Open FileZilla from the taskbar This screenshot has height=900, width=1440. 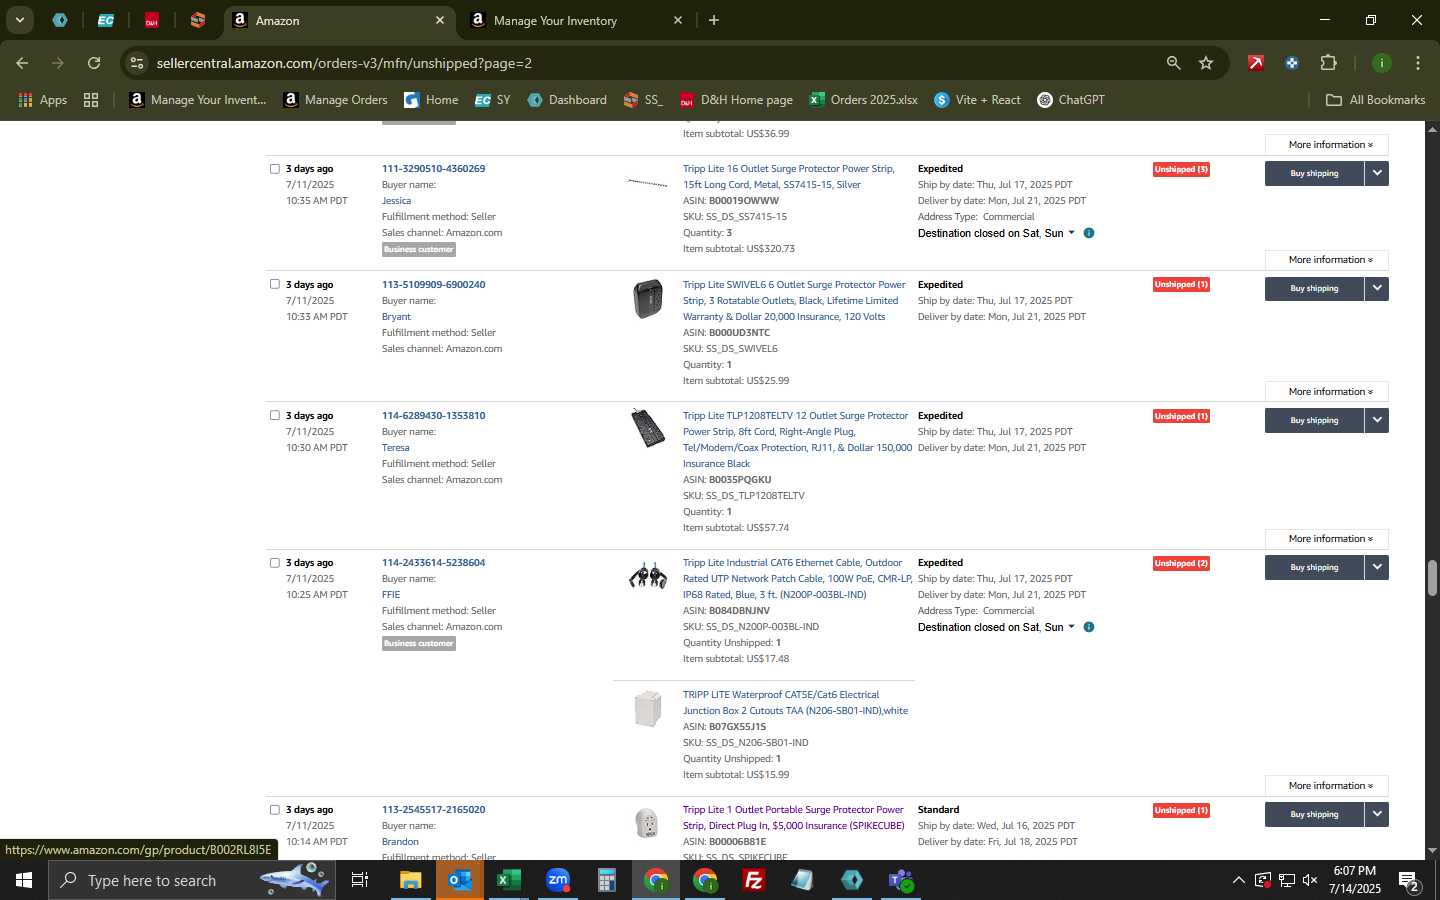[754, 880]
